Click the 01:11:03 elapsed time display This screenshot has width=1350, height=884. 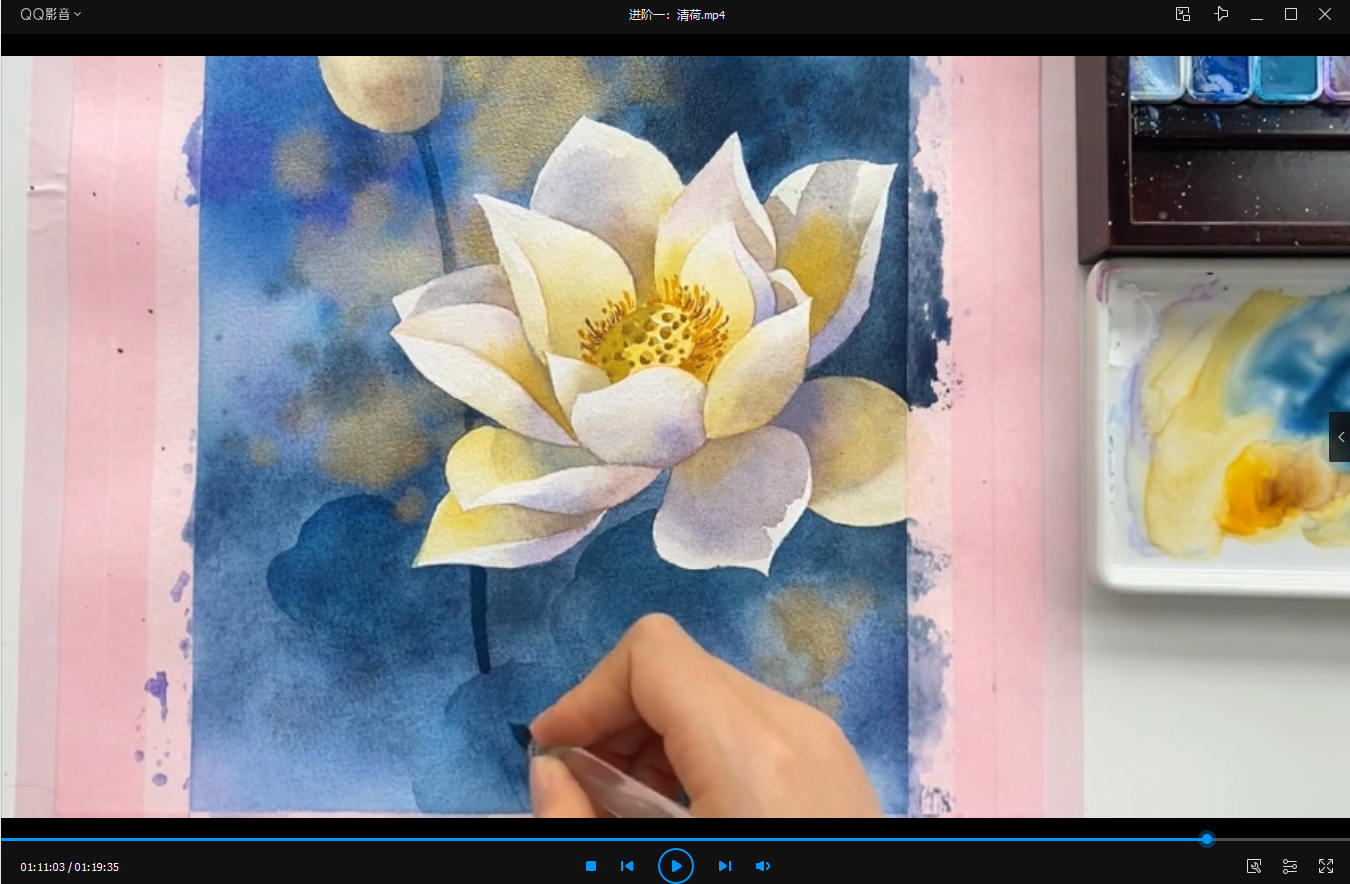click(x=43, y=867)
